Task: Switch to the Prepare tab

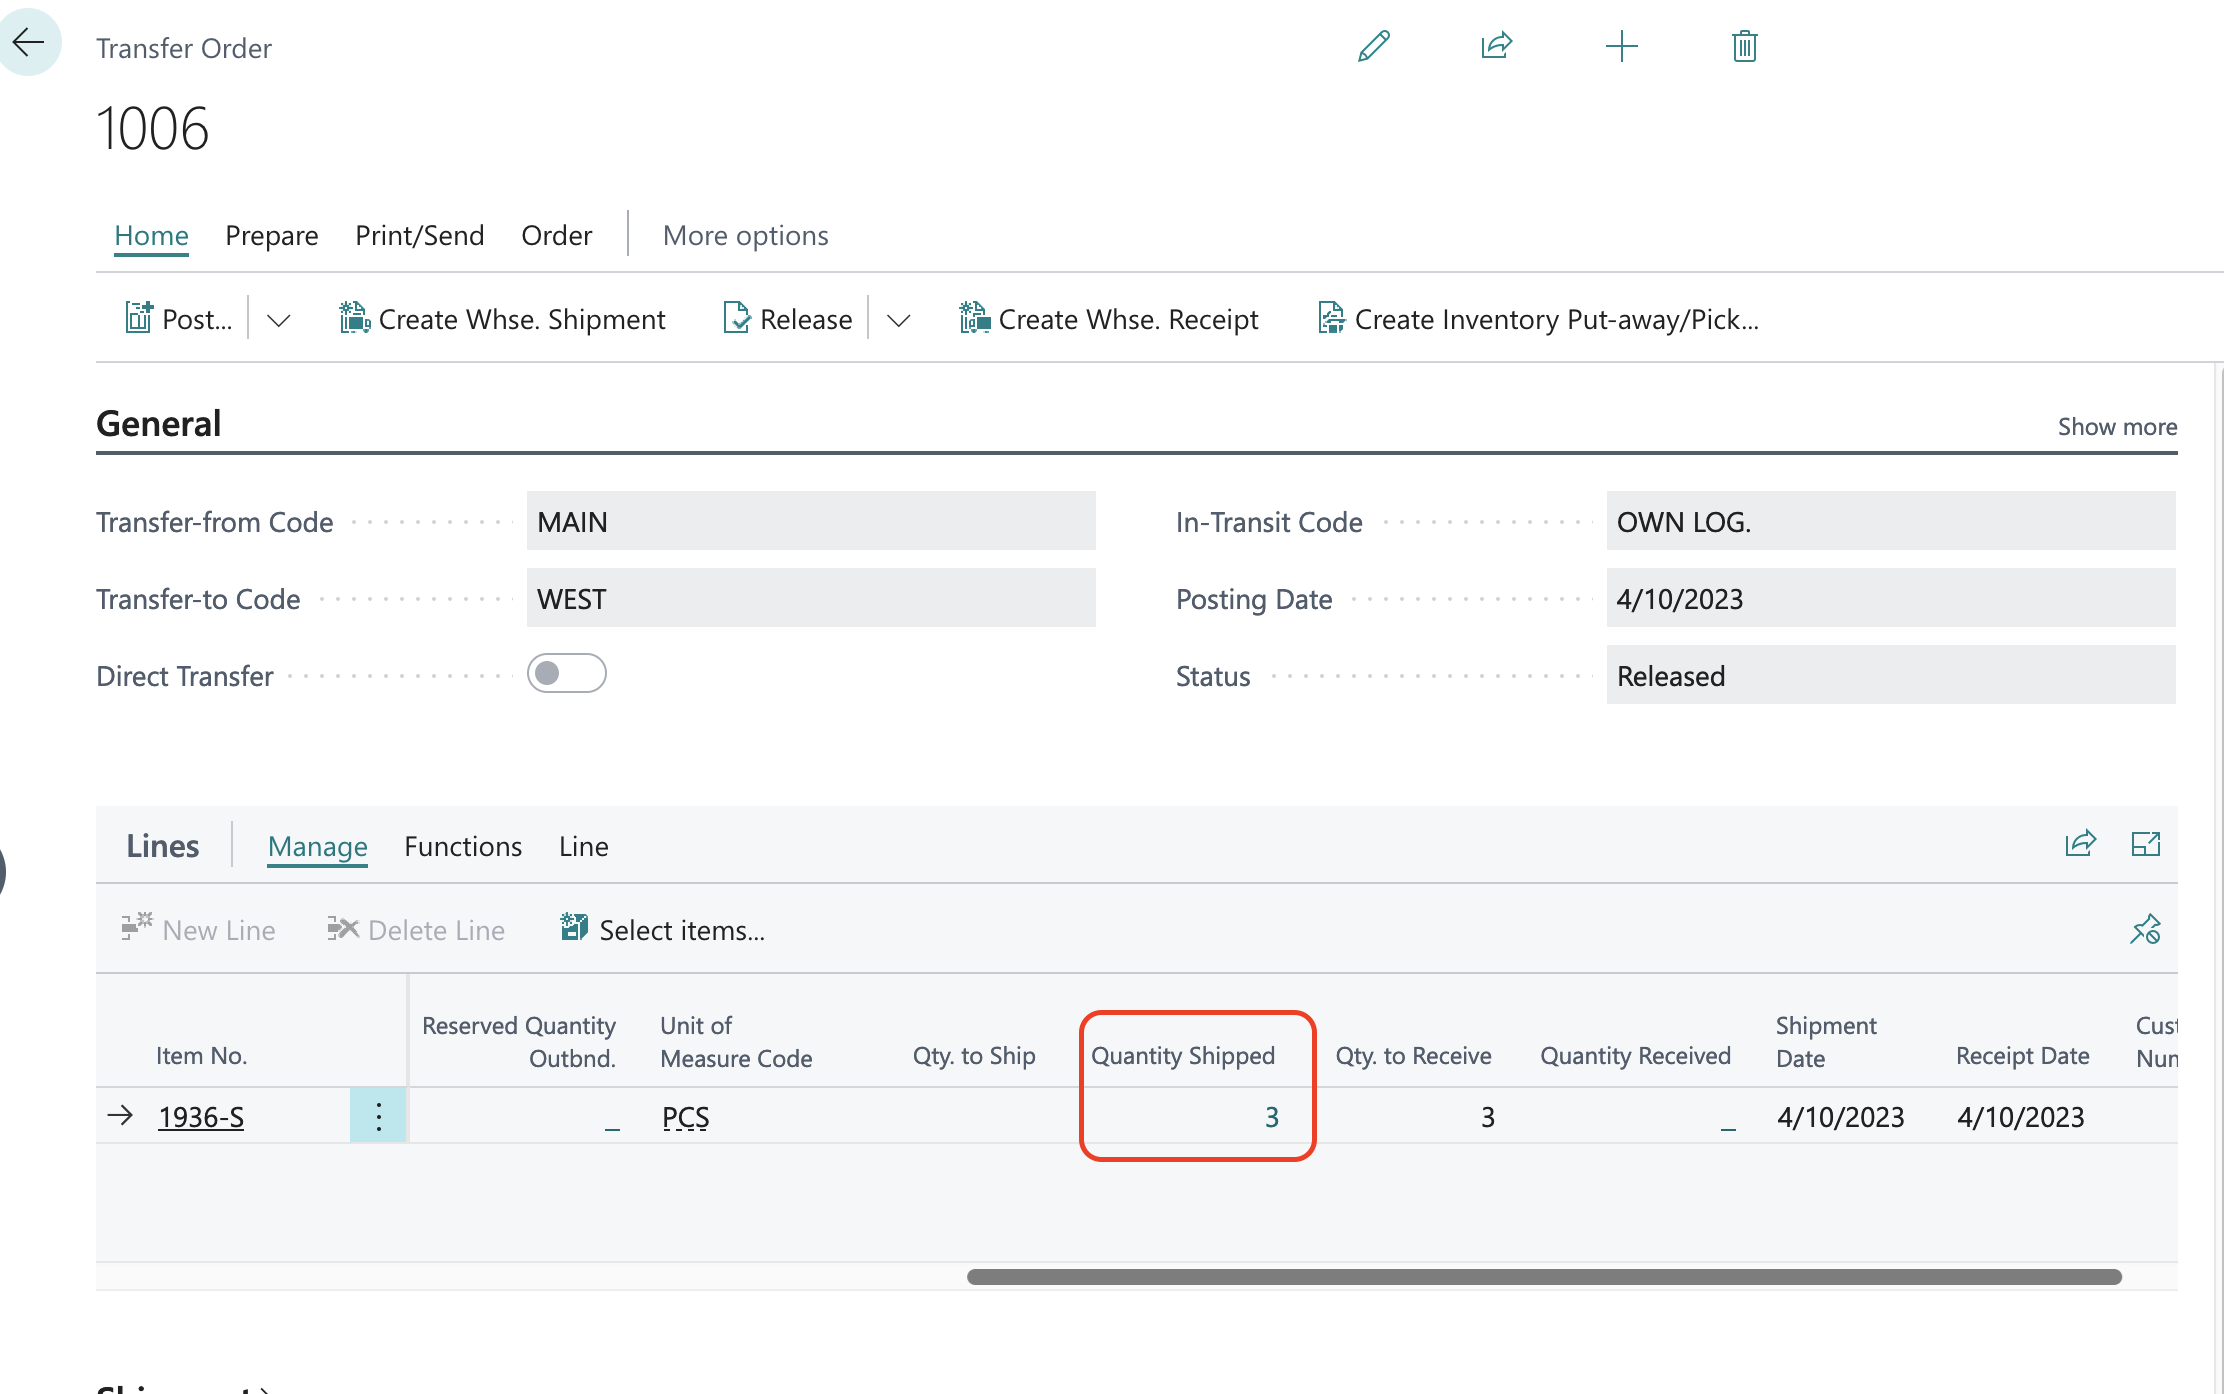Action: pos(271,236)
